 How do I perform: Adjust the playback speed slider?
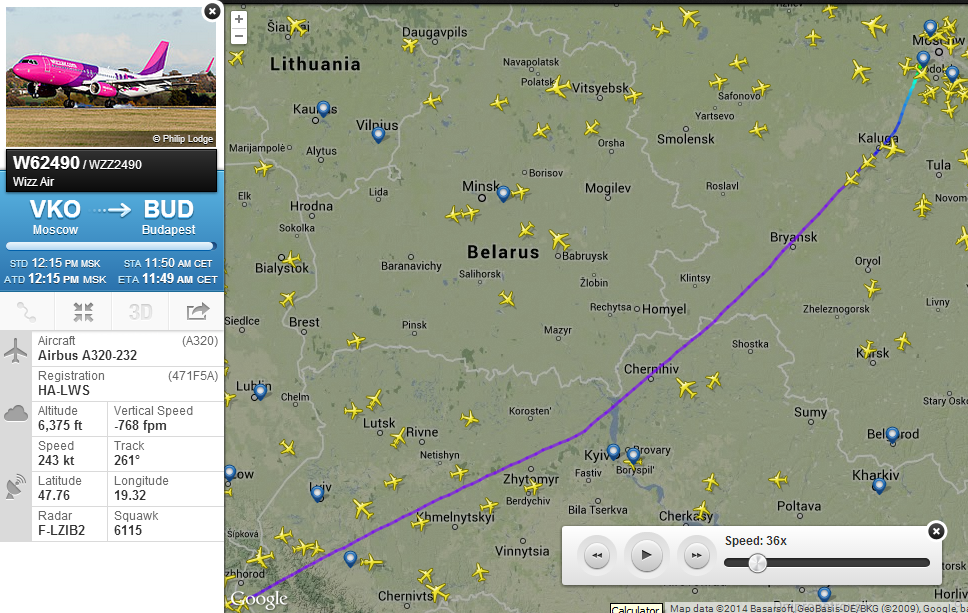click(x=757, y=562)
